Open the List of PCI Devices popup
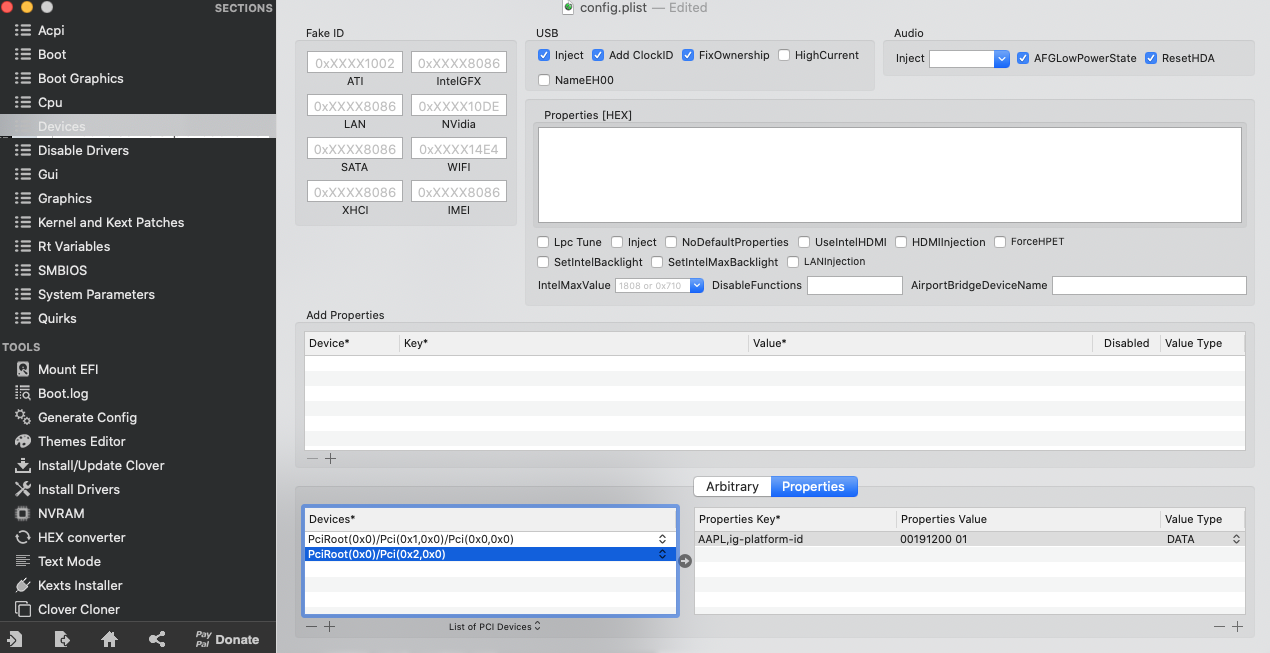Screen dimensions: 1270x653 coord(495,627)
